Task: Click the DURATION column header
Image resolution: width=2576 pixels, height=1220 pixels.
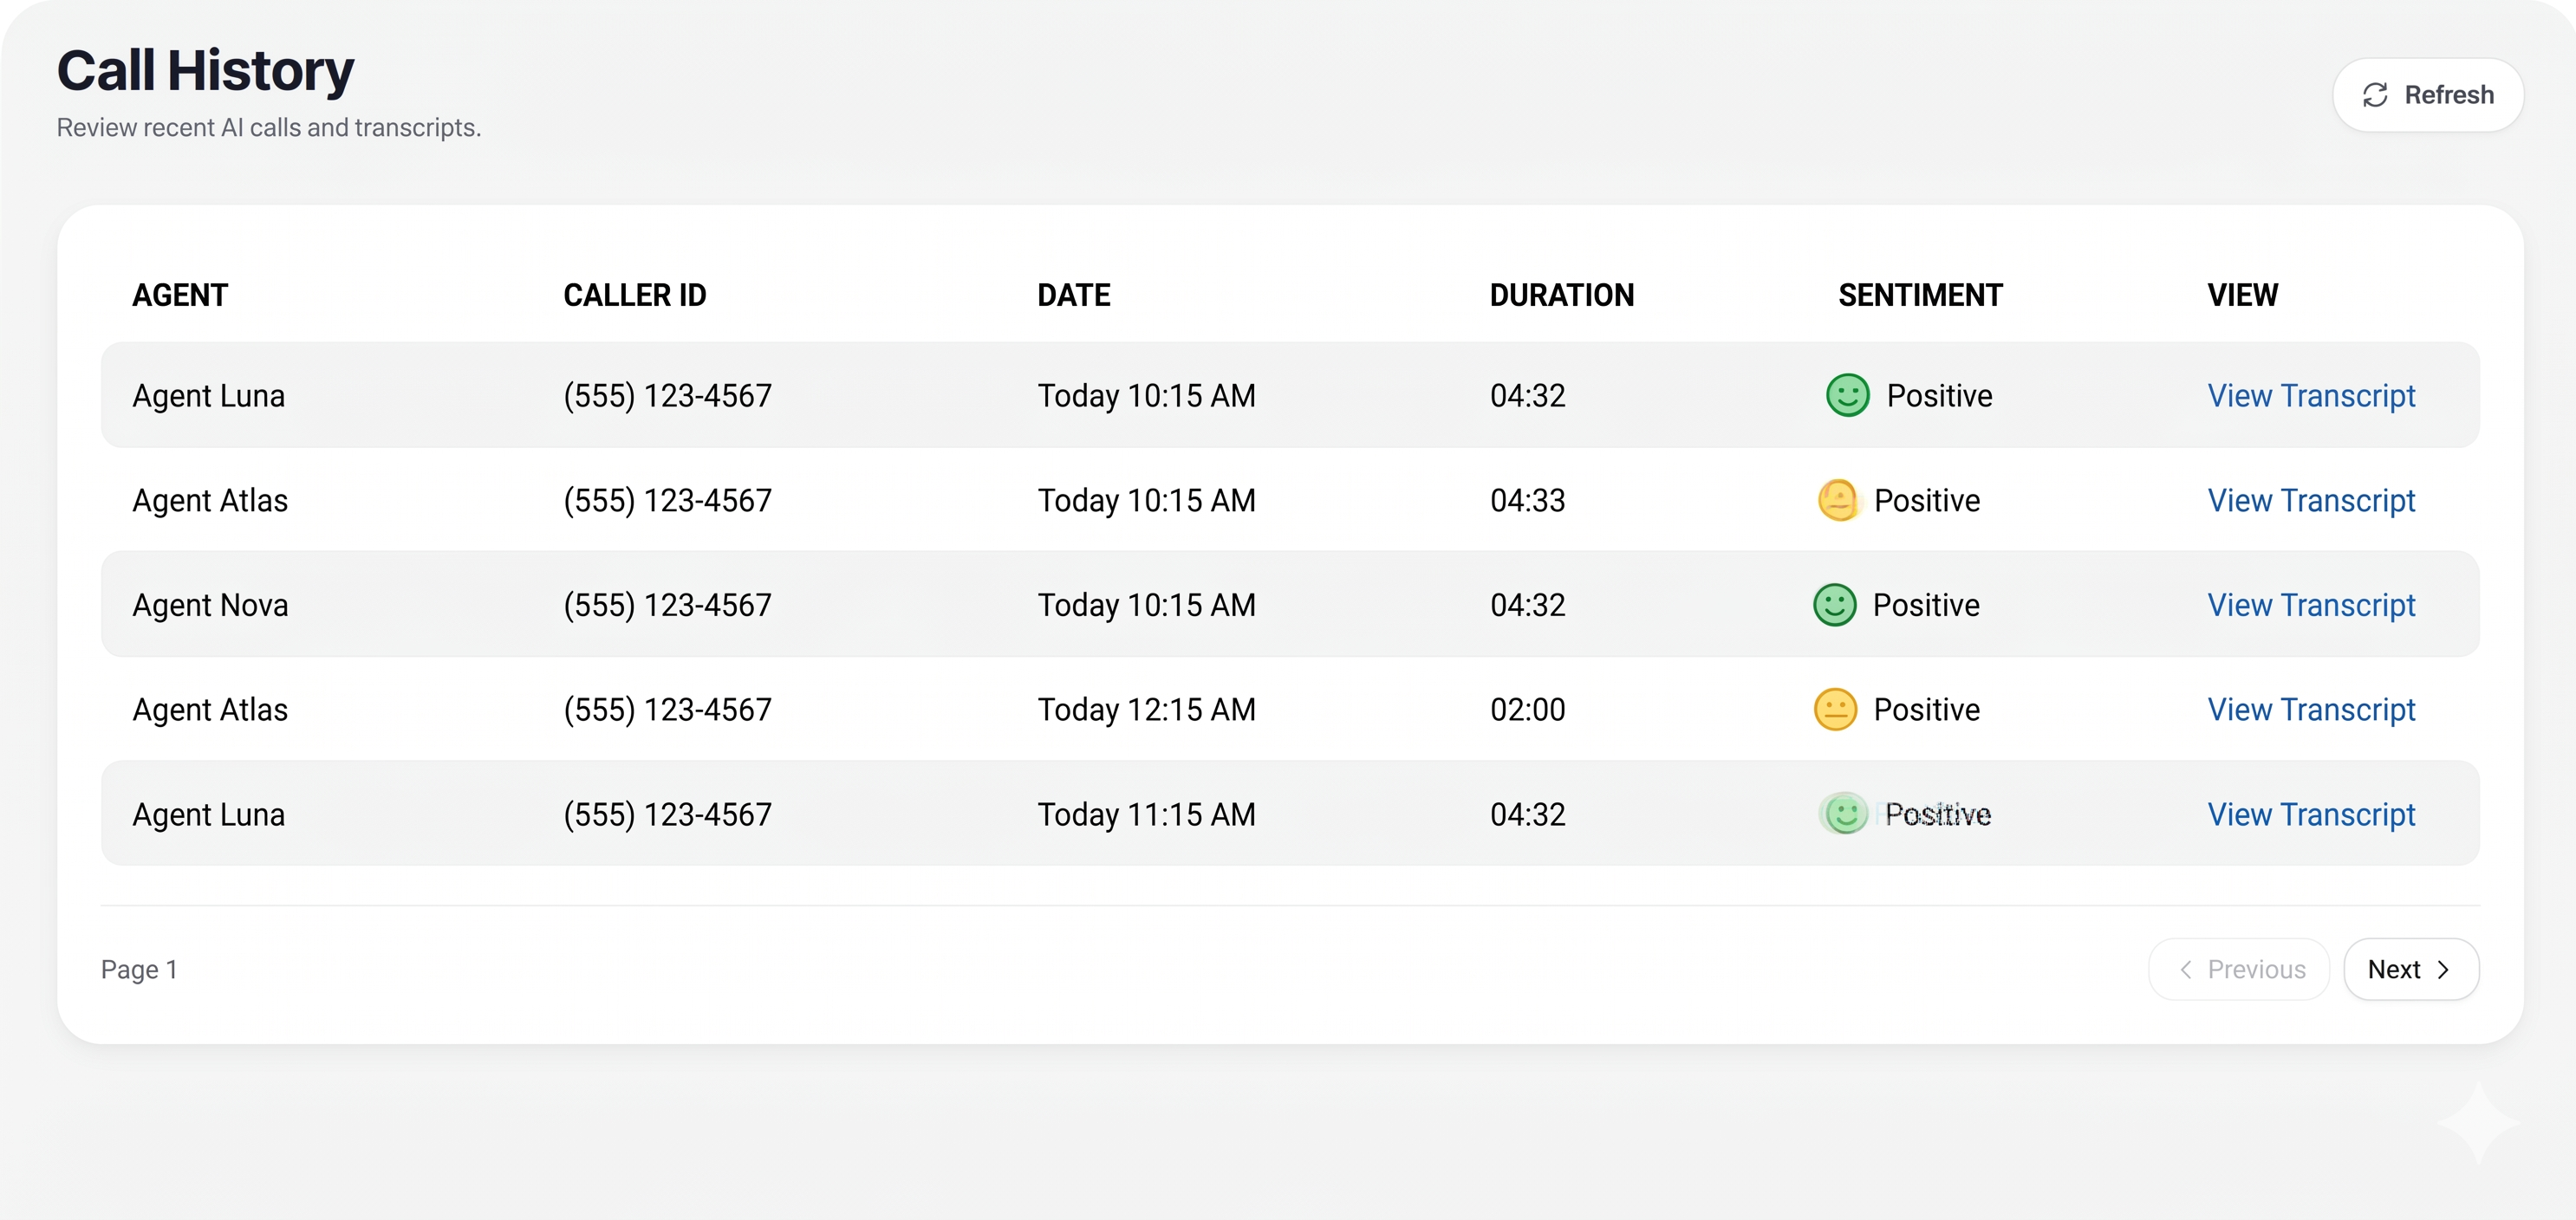Action: click(x=1561, y=295)
